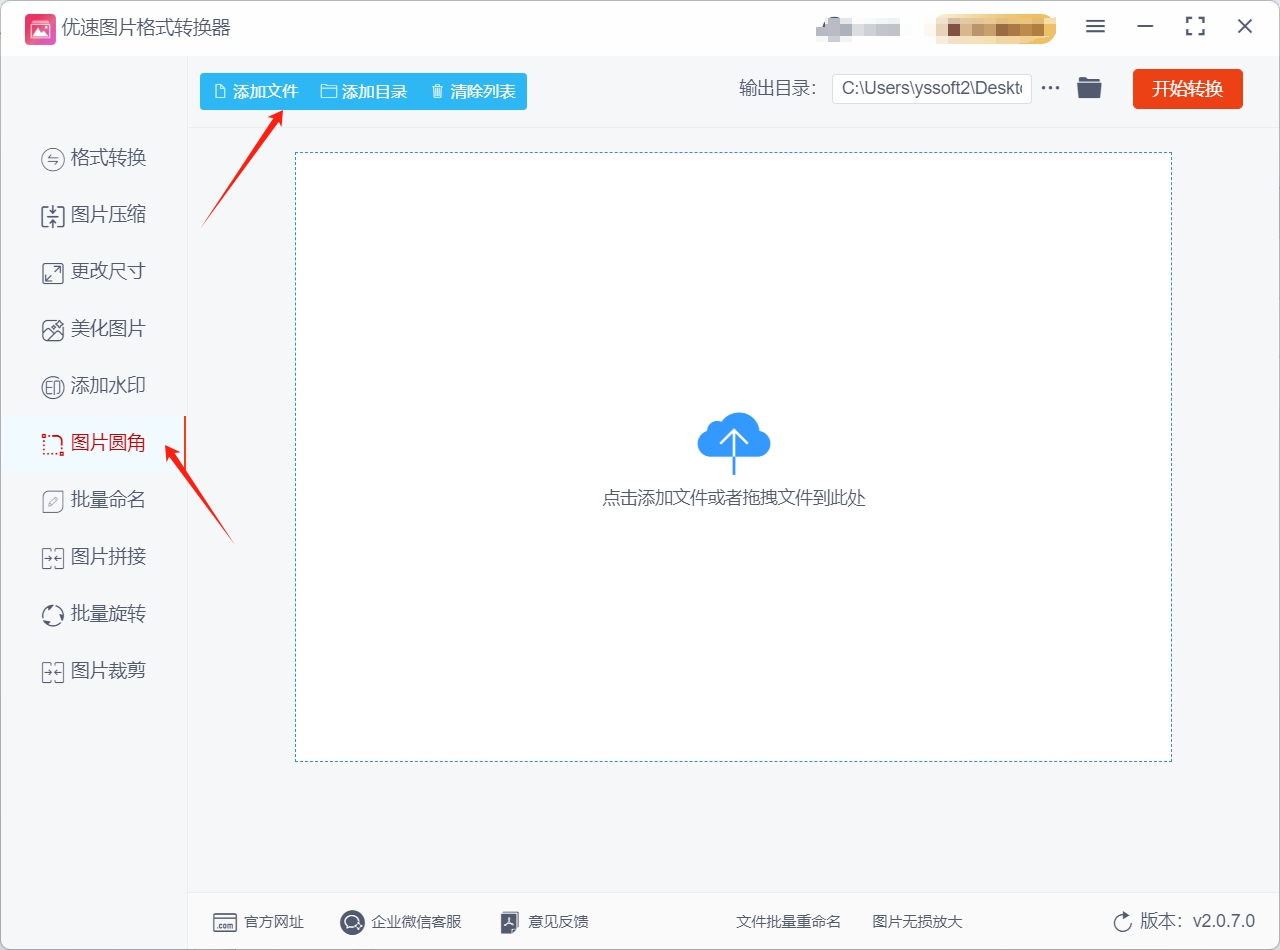Open the 图片无损放大 link
The height and width of the screenshot is (950, 1280).
click(917, 922)
